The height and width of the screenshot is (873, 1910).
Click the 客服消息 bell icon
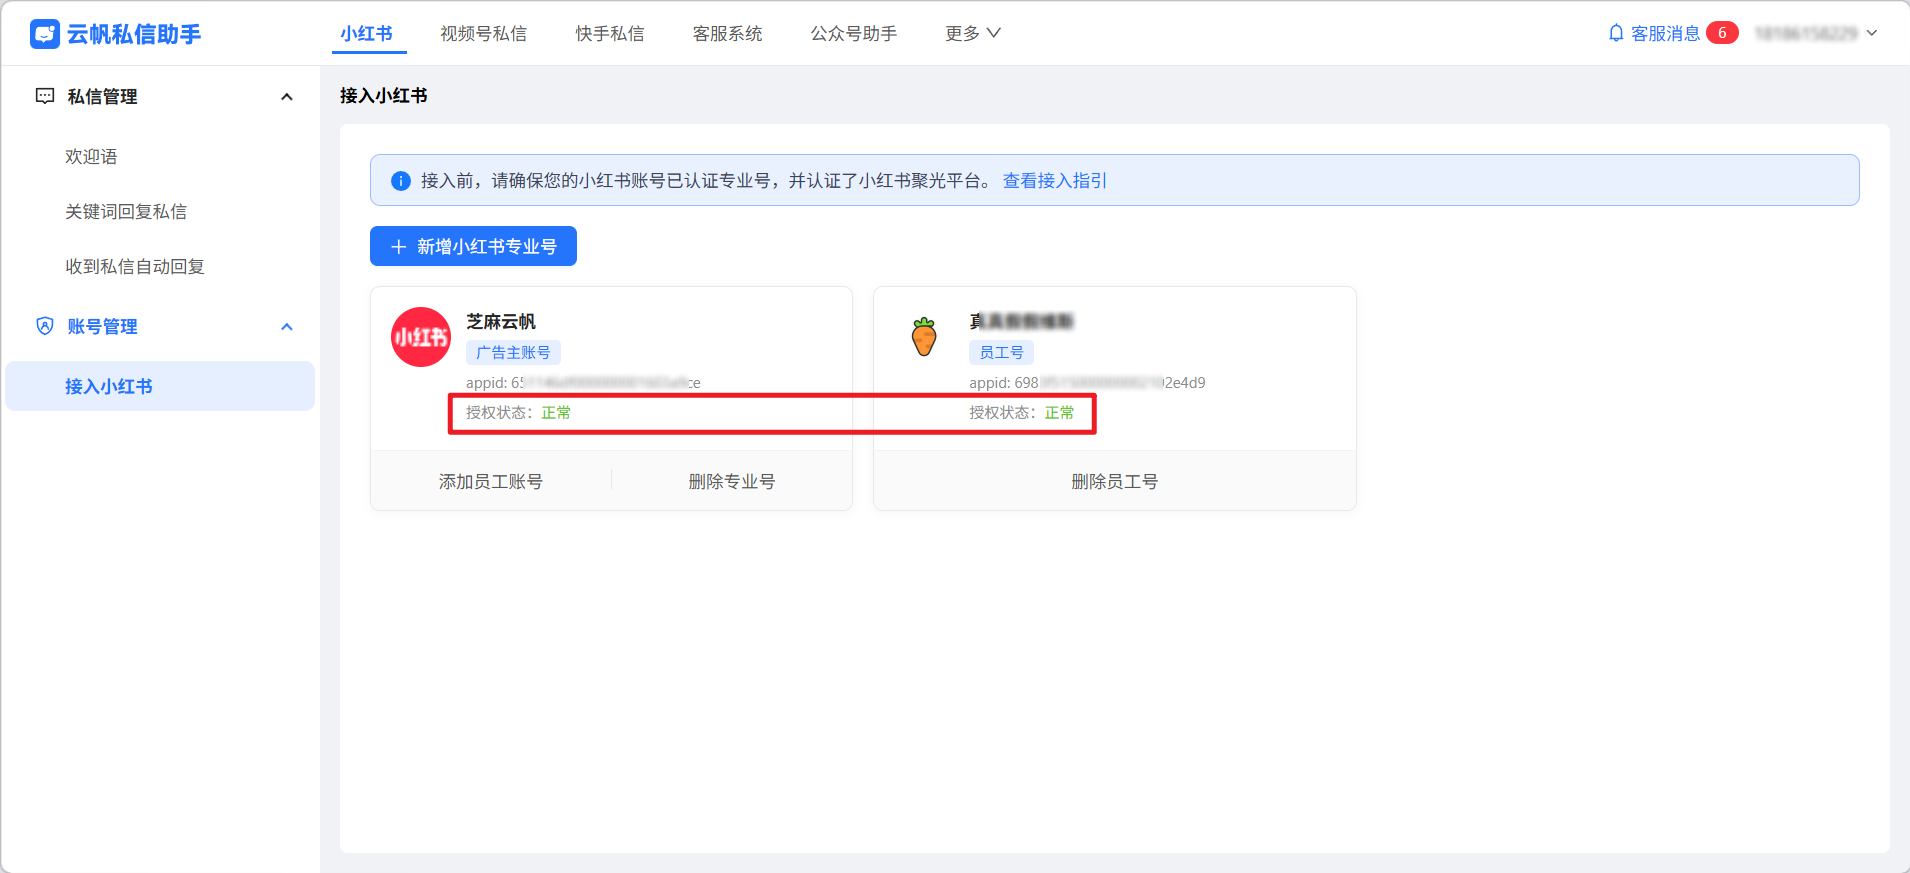(1615, 33)
